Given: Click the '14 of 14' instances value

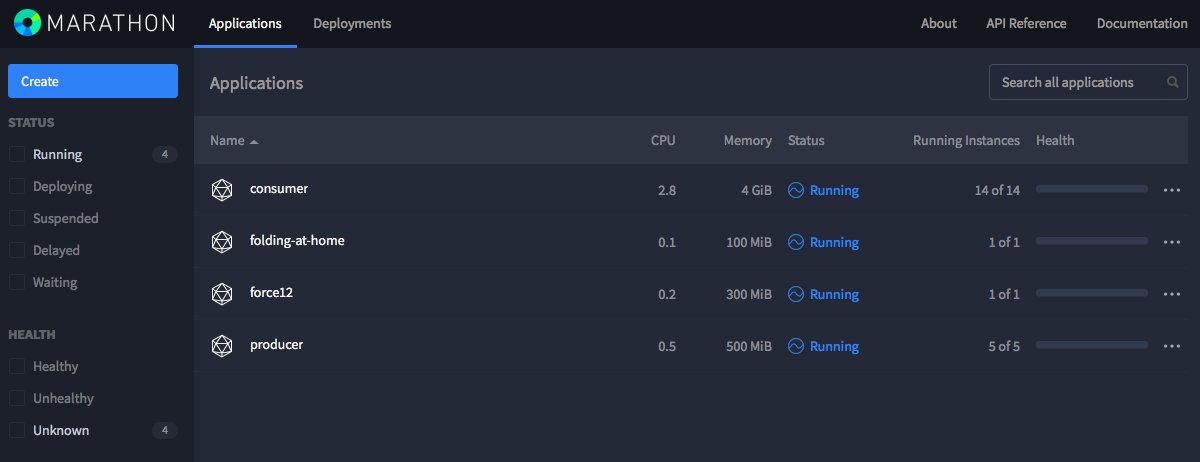Looking at the screenshot, I should point(997,190).
